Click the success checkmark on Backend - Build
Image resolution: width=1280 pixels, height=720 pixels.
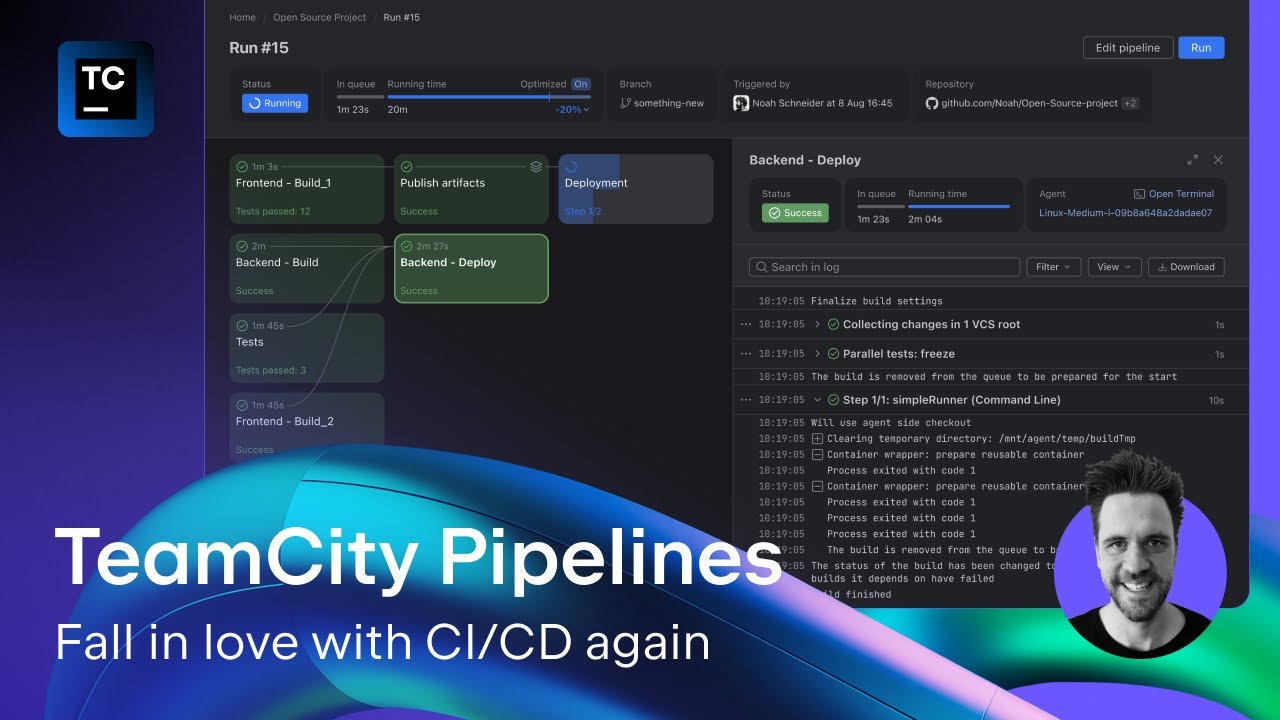tap(242, 246)
